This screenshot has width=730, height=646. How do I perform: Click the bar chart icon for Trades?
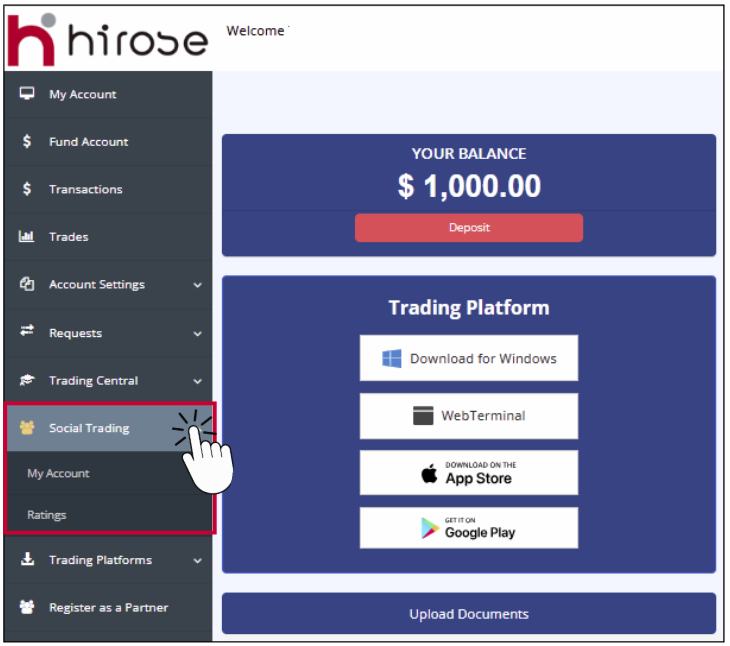[x=27, y=237]
